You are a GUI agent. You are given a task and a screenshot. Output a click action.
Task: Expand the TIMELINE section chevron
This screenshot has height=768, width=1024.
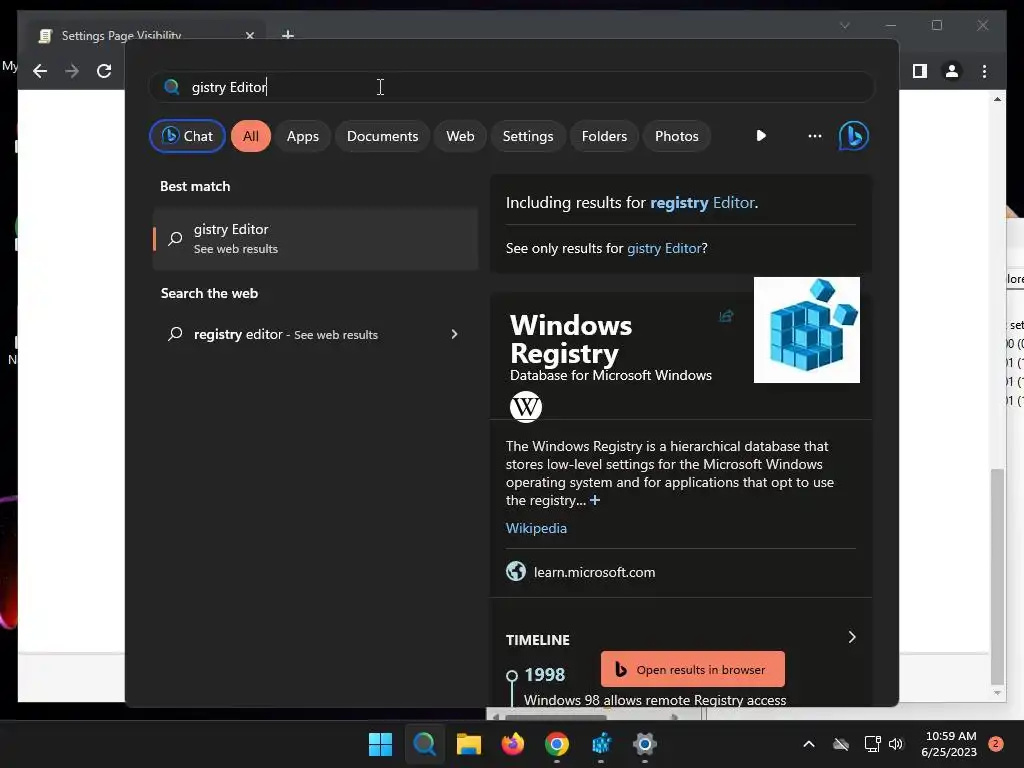click(852, 637)
